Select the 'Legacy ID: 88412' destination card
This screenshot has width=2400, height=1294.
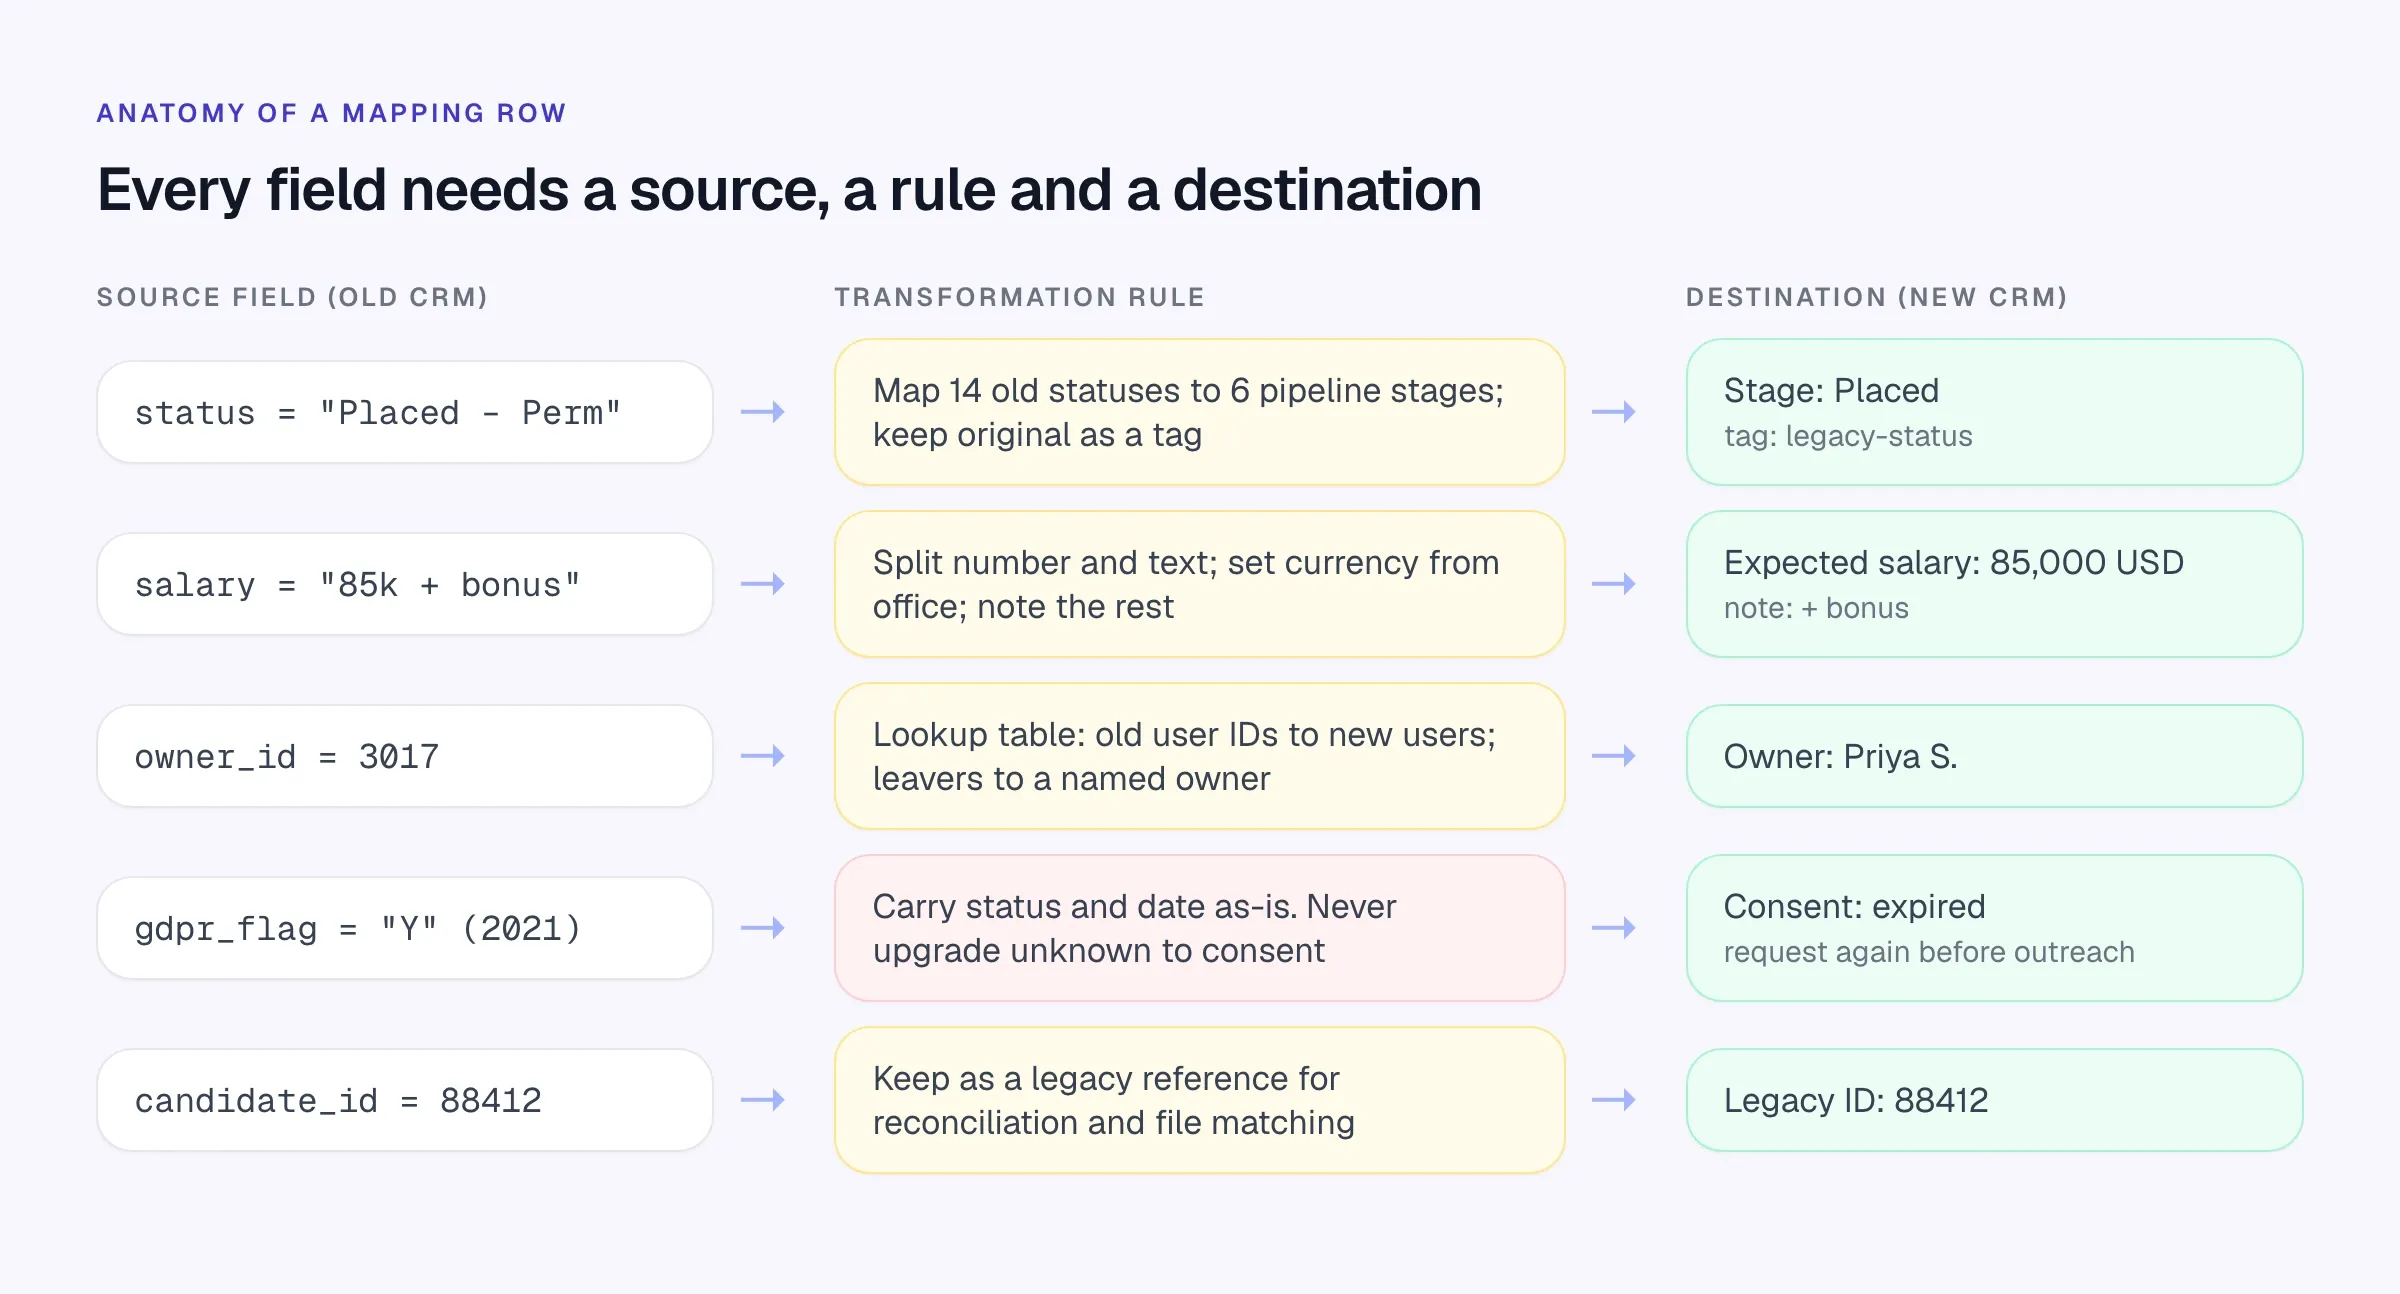coord(1995,1100)
